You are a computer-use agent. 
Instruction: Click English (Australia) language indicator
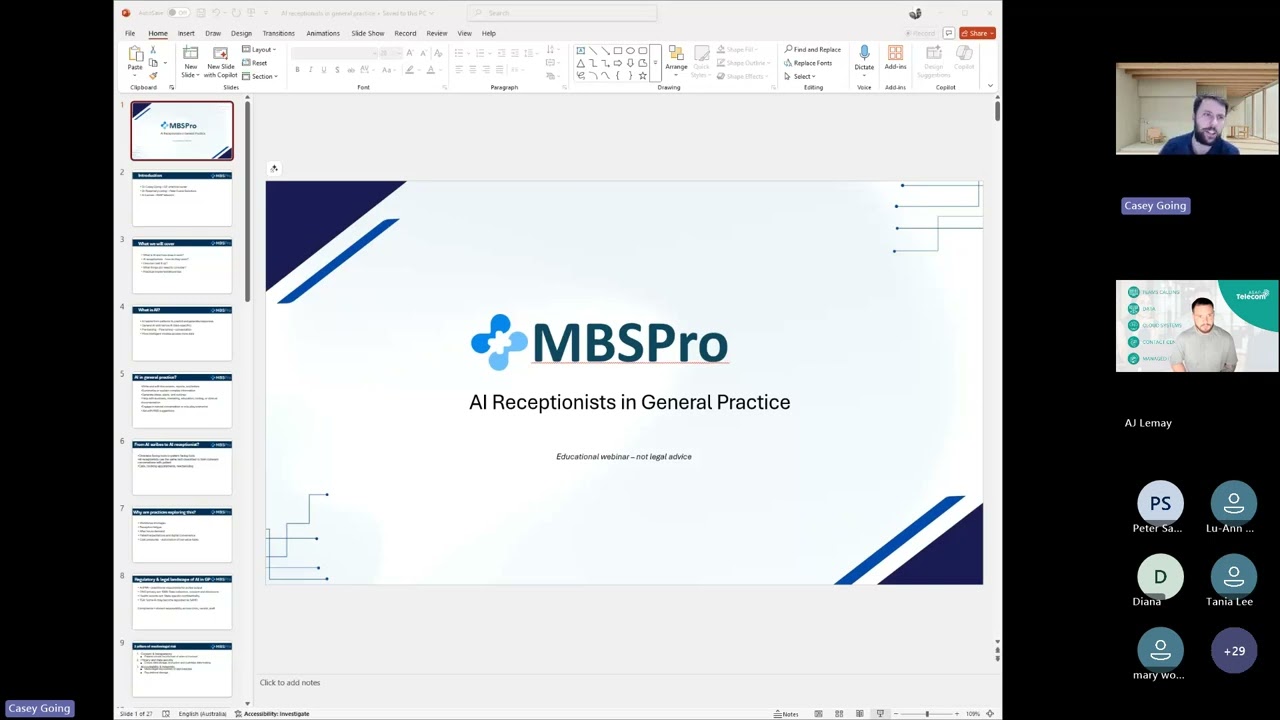[x=202, y=714]
